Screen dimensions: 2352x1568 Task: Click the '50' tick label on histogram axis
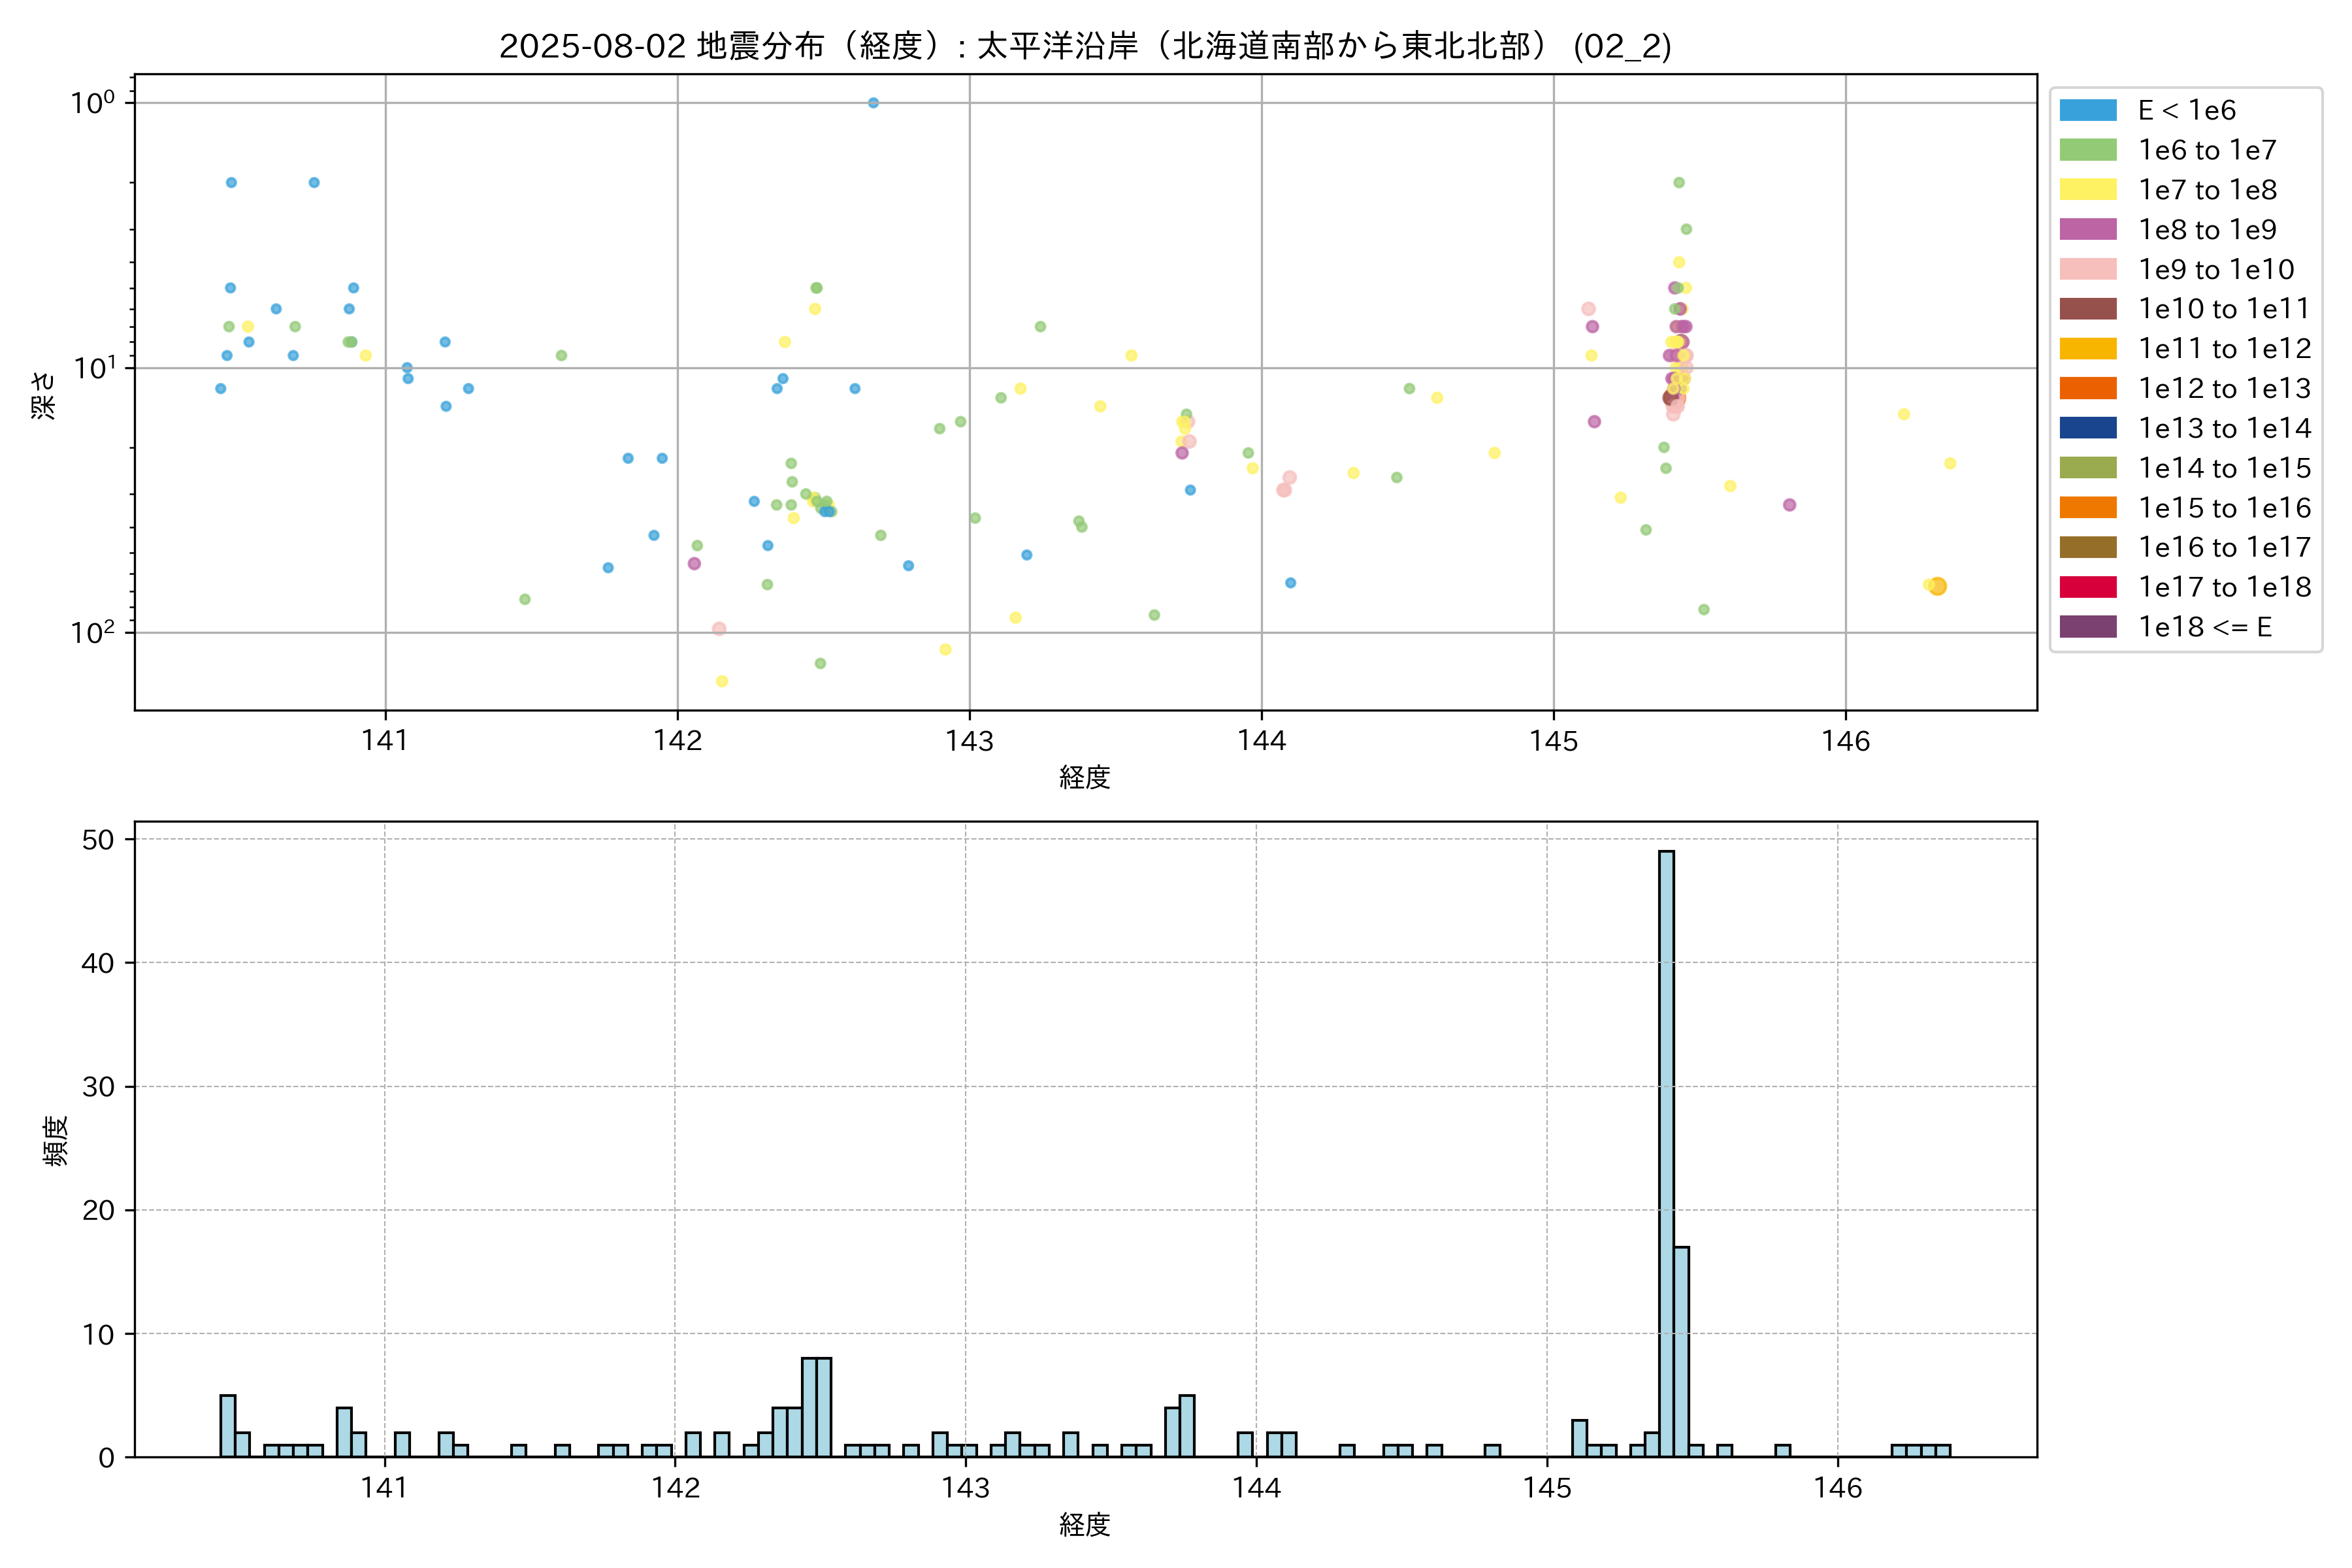pos(98,840)
